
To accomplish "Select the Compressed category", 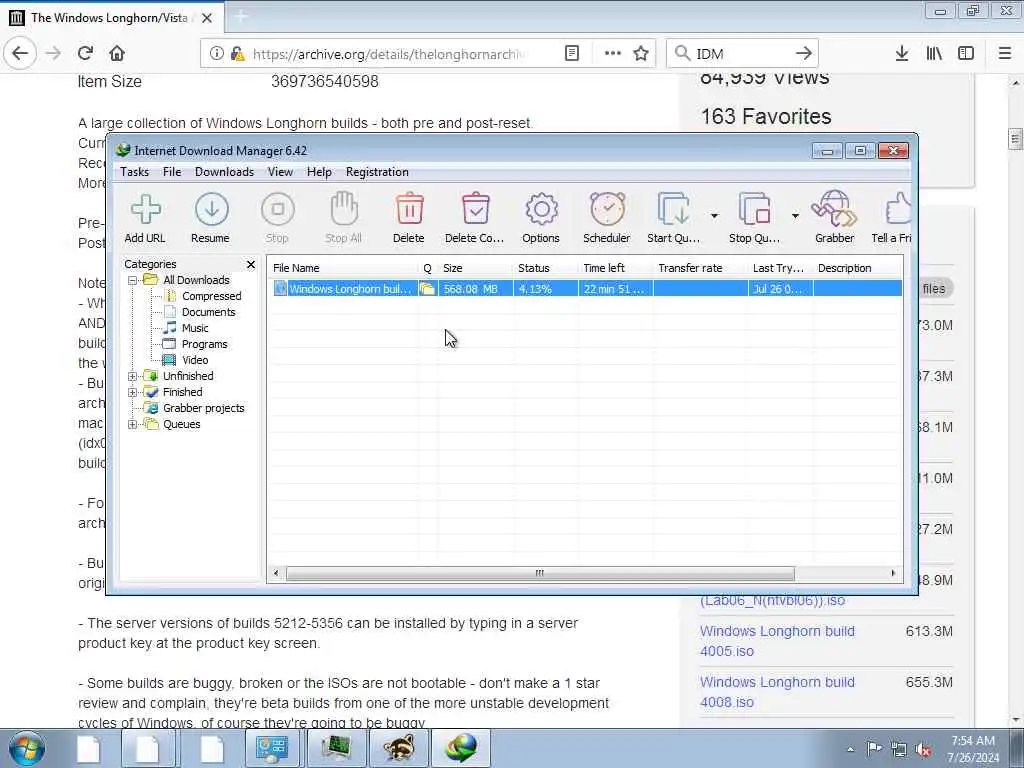I will 211,296.
